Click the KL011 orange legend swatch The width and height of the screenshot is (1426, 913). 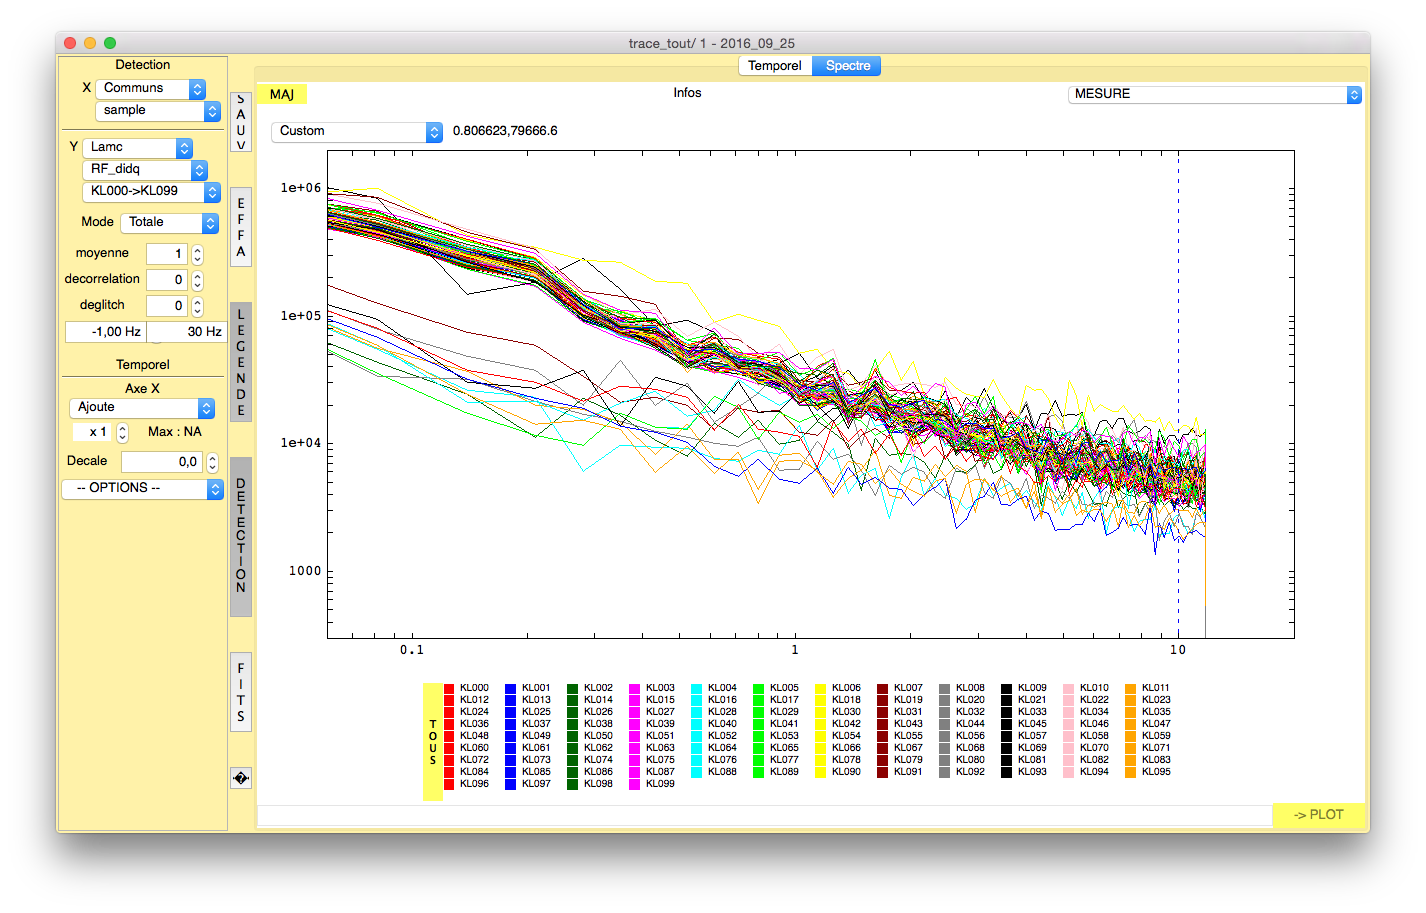point(1131,689)
